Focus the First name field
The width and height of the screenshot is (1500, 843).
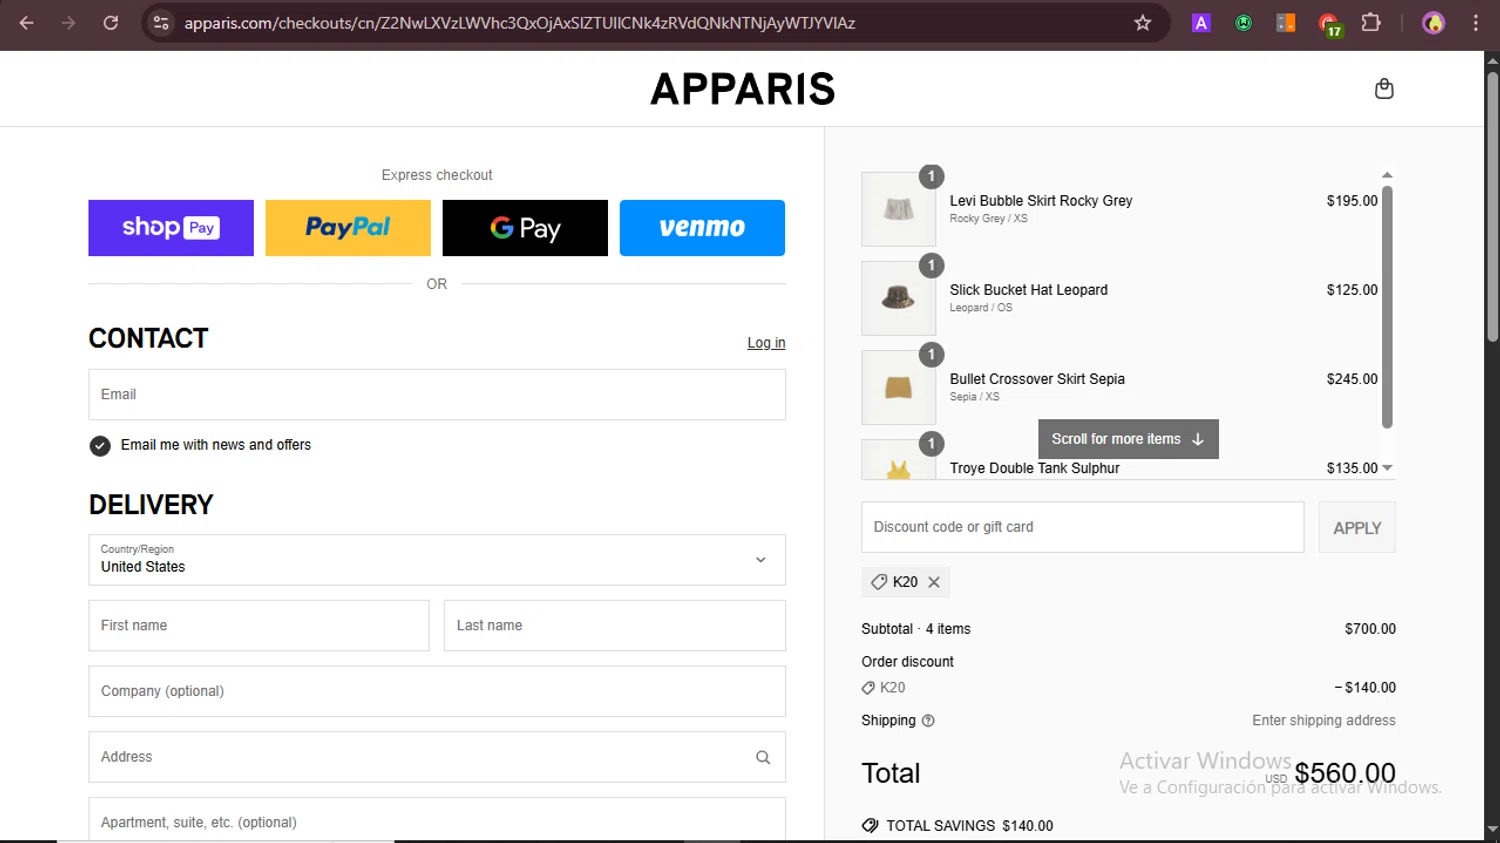[259, 626]
